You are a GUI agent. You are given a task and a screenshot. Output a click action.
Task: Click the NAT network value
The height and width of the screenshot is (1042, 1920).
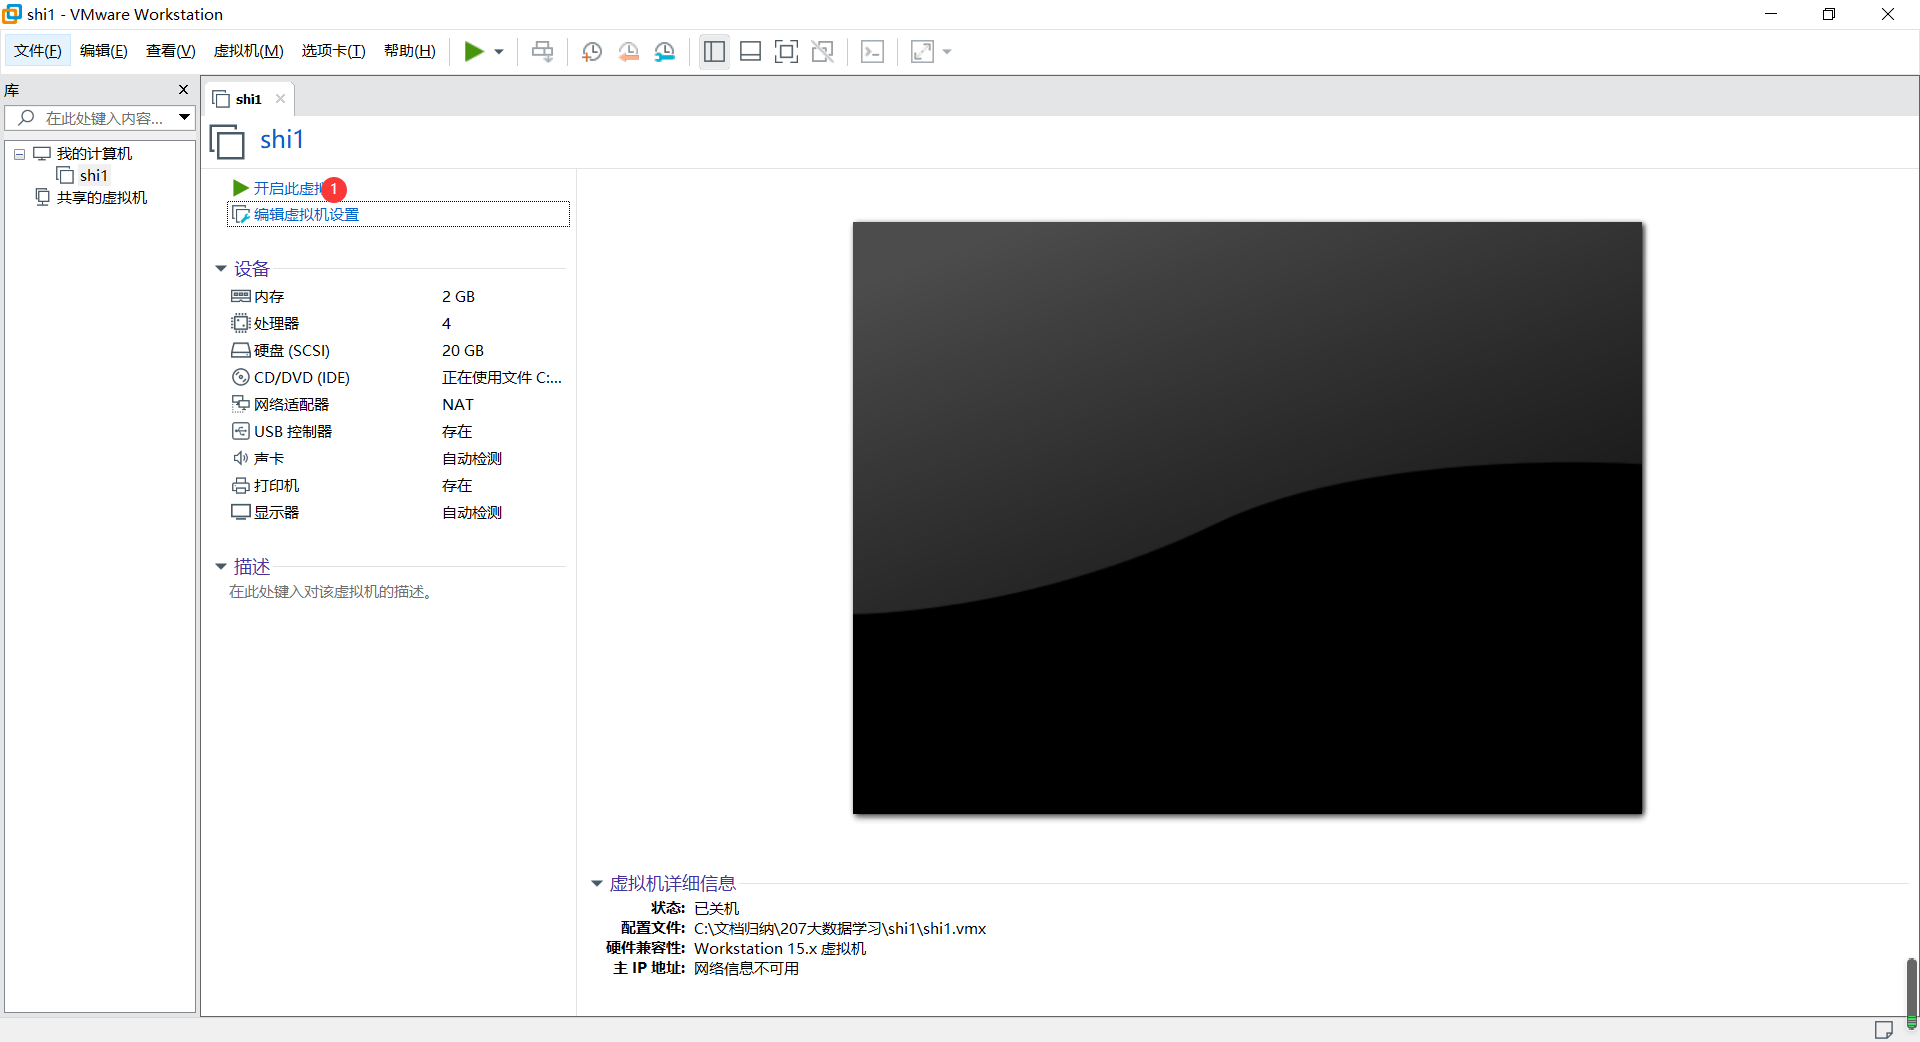tap(458, 405)
